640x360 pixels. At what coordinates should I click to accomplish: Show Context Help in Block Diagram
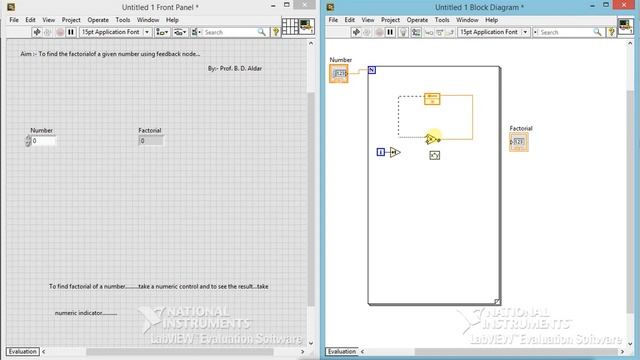[x=611, y=32]
